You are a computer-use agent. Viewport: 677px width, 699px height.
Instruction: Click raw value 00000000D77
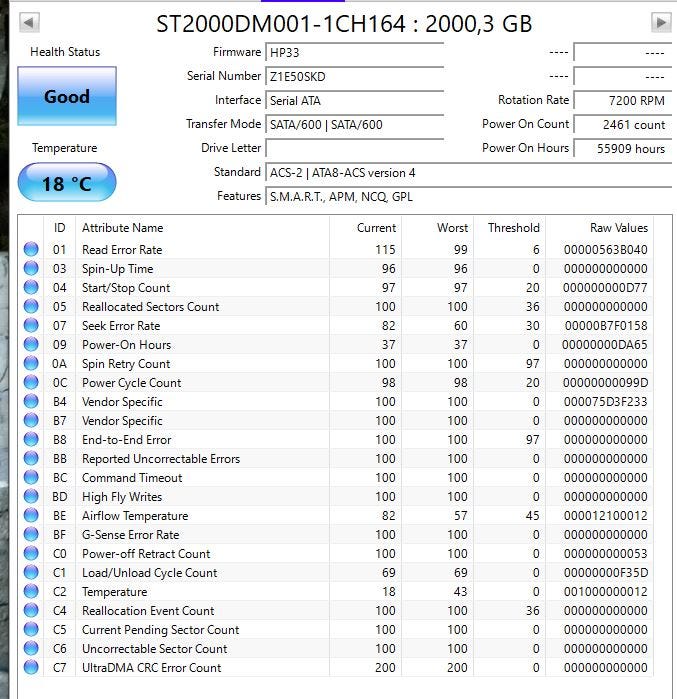pos(605,288)
